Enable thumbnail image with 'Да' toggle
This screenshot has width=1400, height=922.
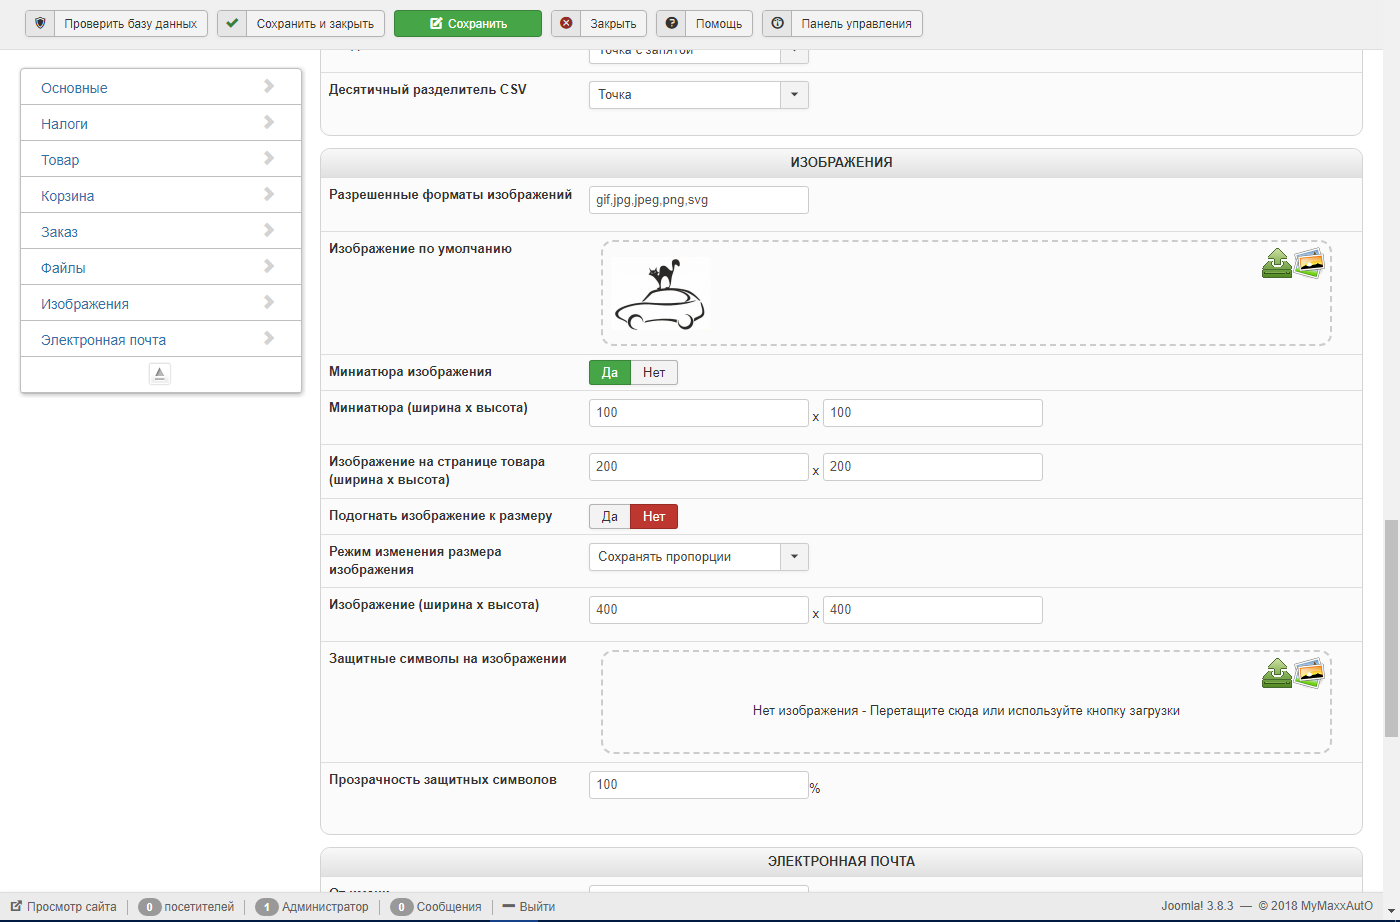click(x=610, y=373)
